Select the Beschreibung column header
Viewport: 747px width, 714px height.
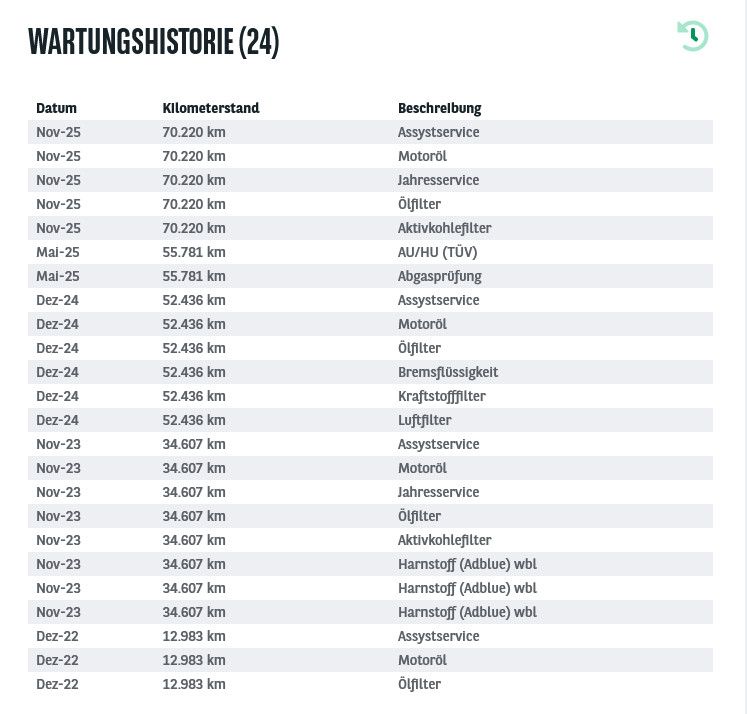point(439,108)
